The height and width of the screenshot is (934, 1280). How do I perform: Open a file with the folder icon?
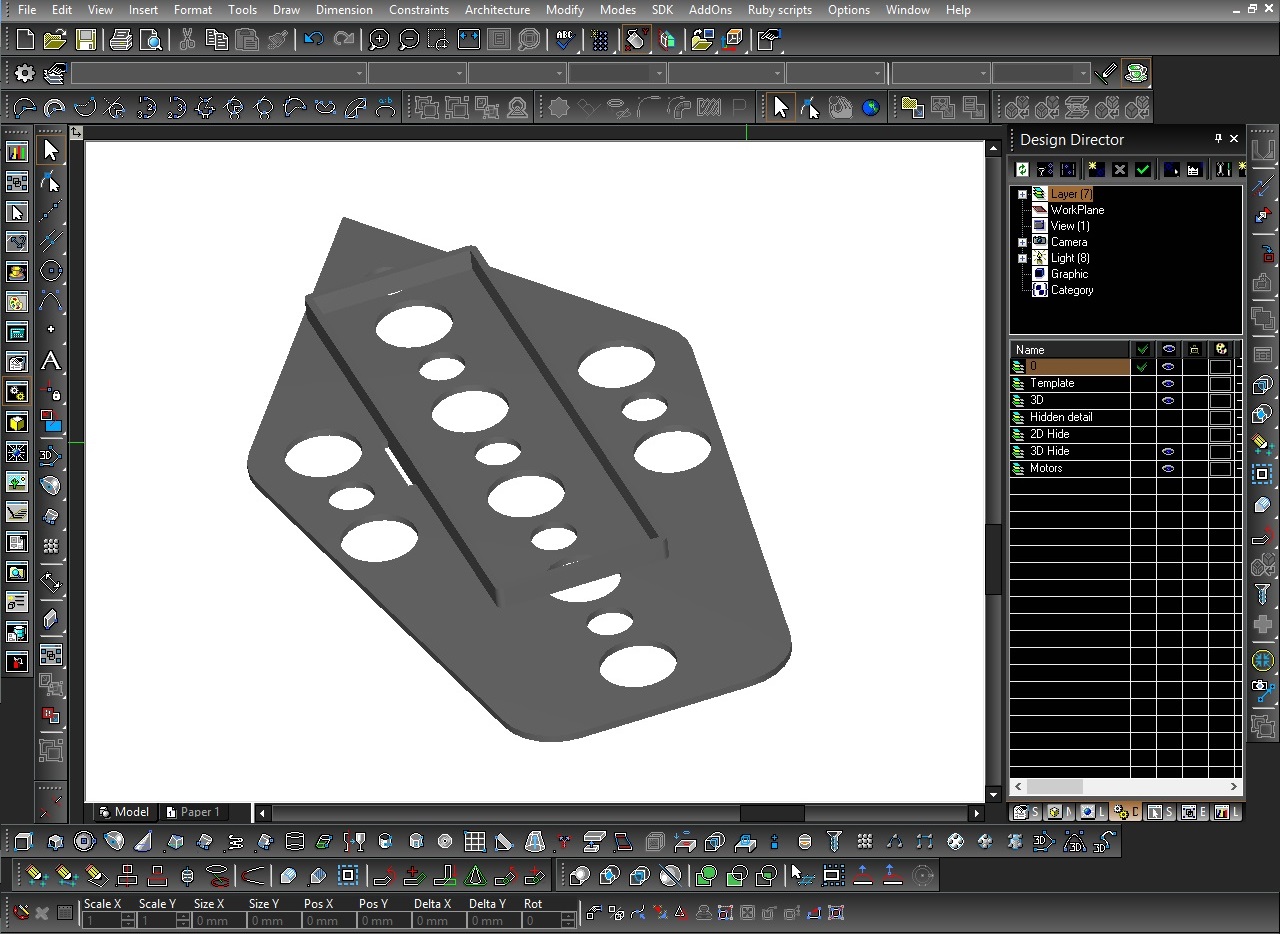click(55, 40)
